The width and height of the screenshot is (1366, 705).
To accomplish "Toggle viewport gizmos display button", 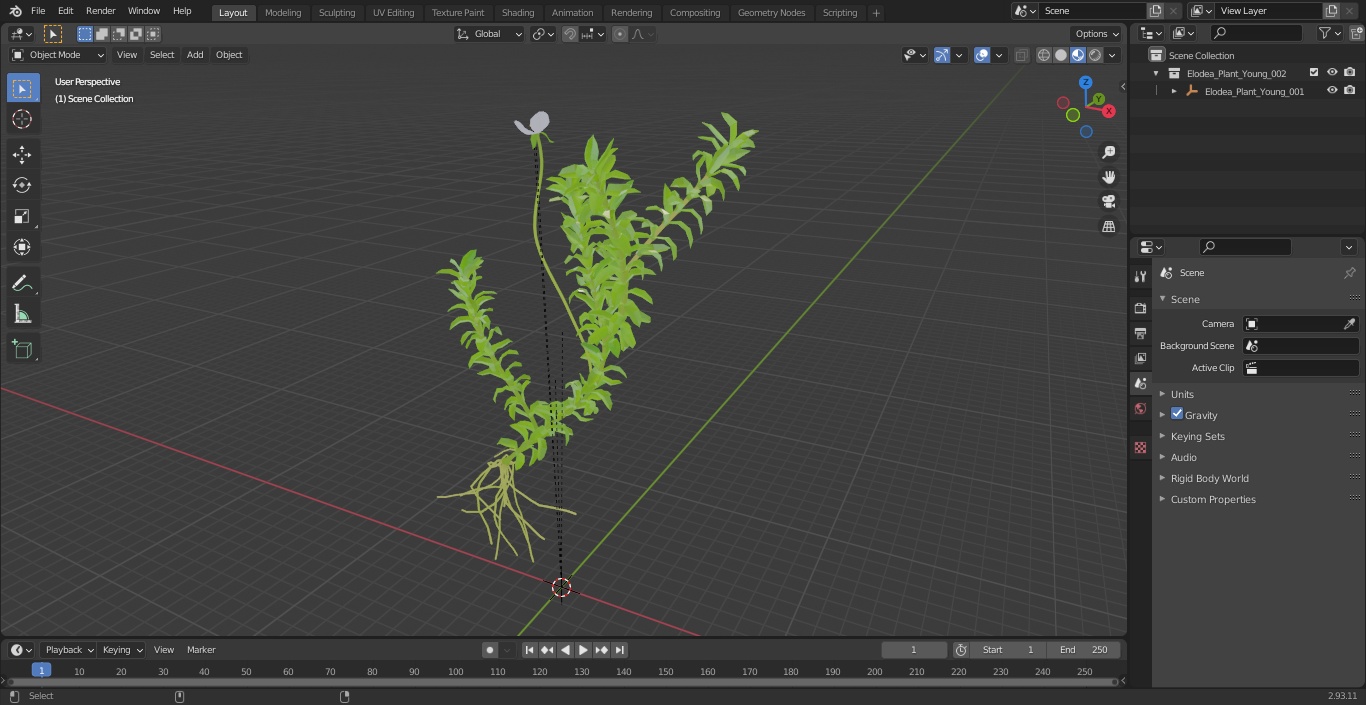I will click(942, 55).
